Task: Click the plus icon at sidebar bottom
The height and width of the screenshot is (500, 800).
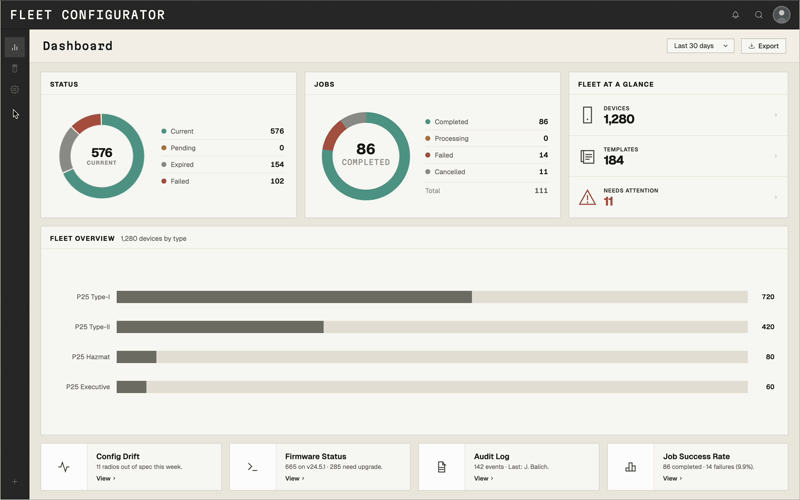Action: (x=14, y=482)
